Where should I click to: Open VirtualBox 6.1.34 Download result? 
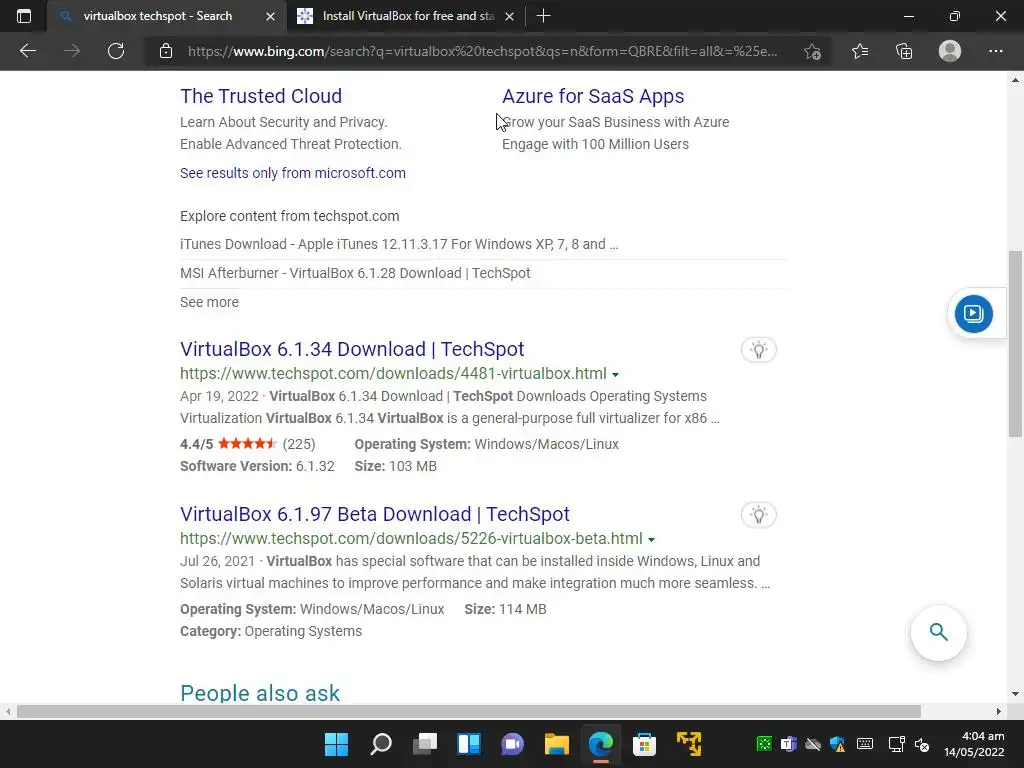(352, 349)
